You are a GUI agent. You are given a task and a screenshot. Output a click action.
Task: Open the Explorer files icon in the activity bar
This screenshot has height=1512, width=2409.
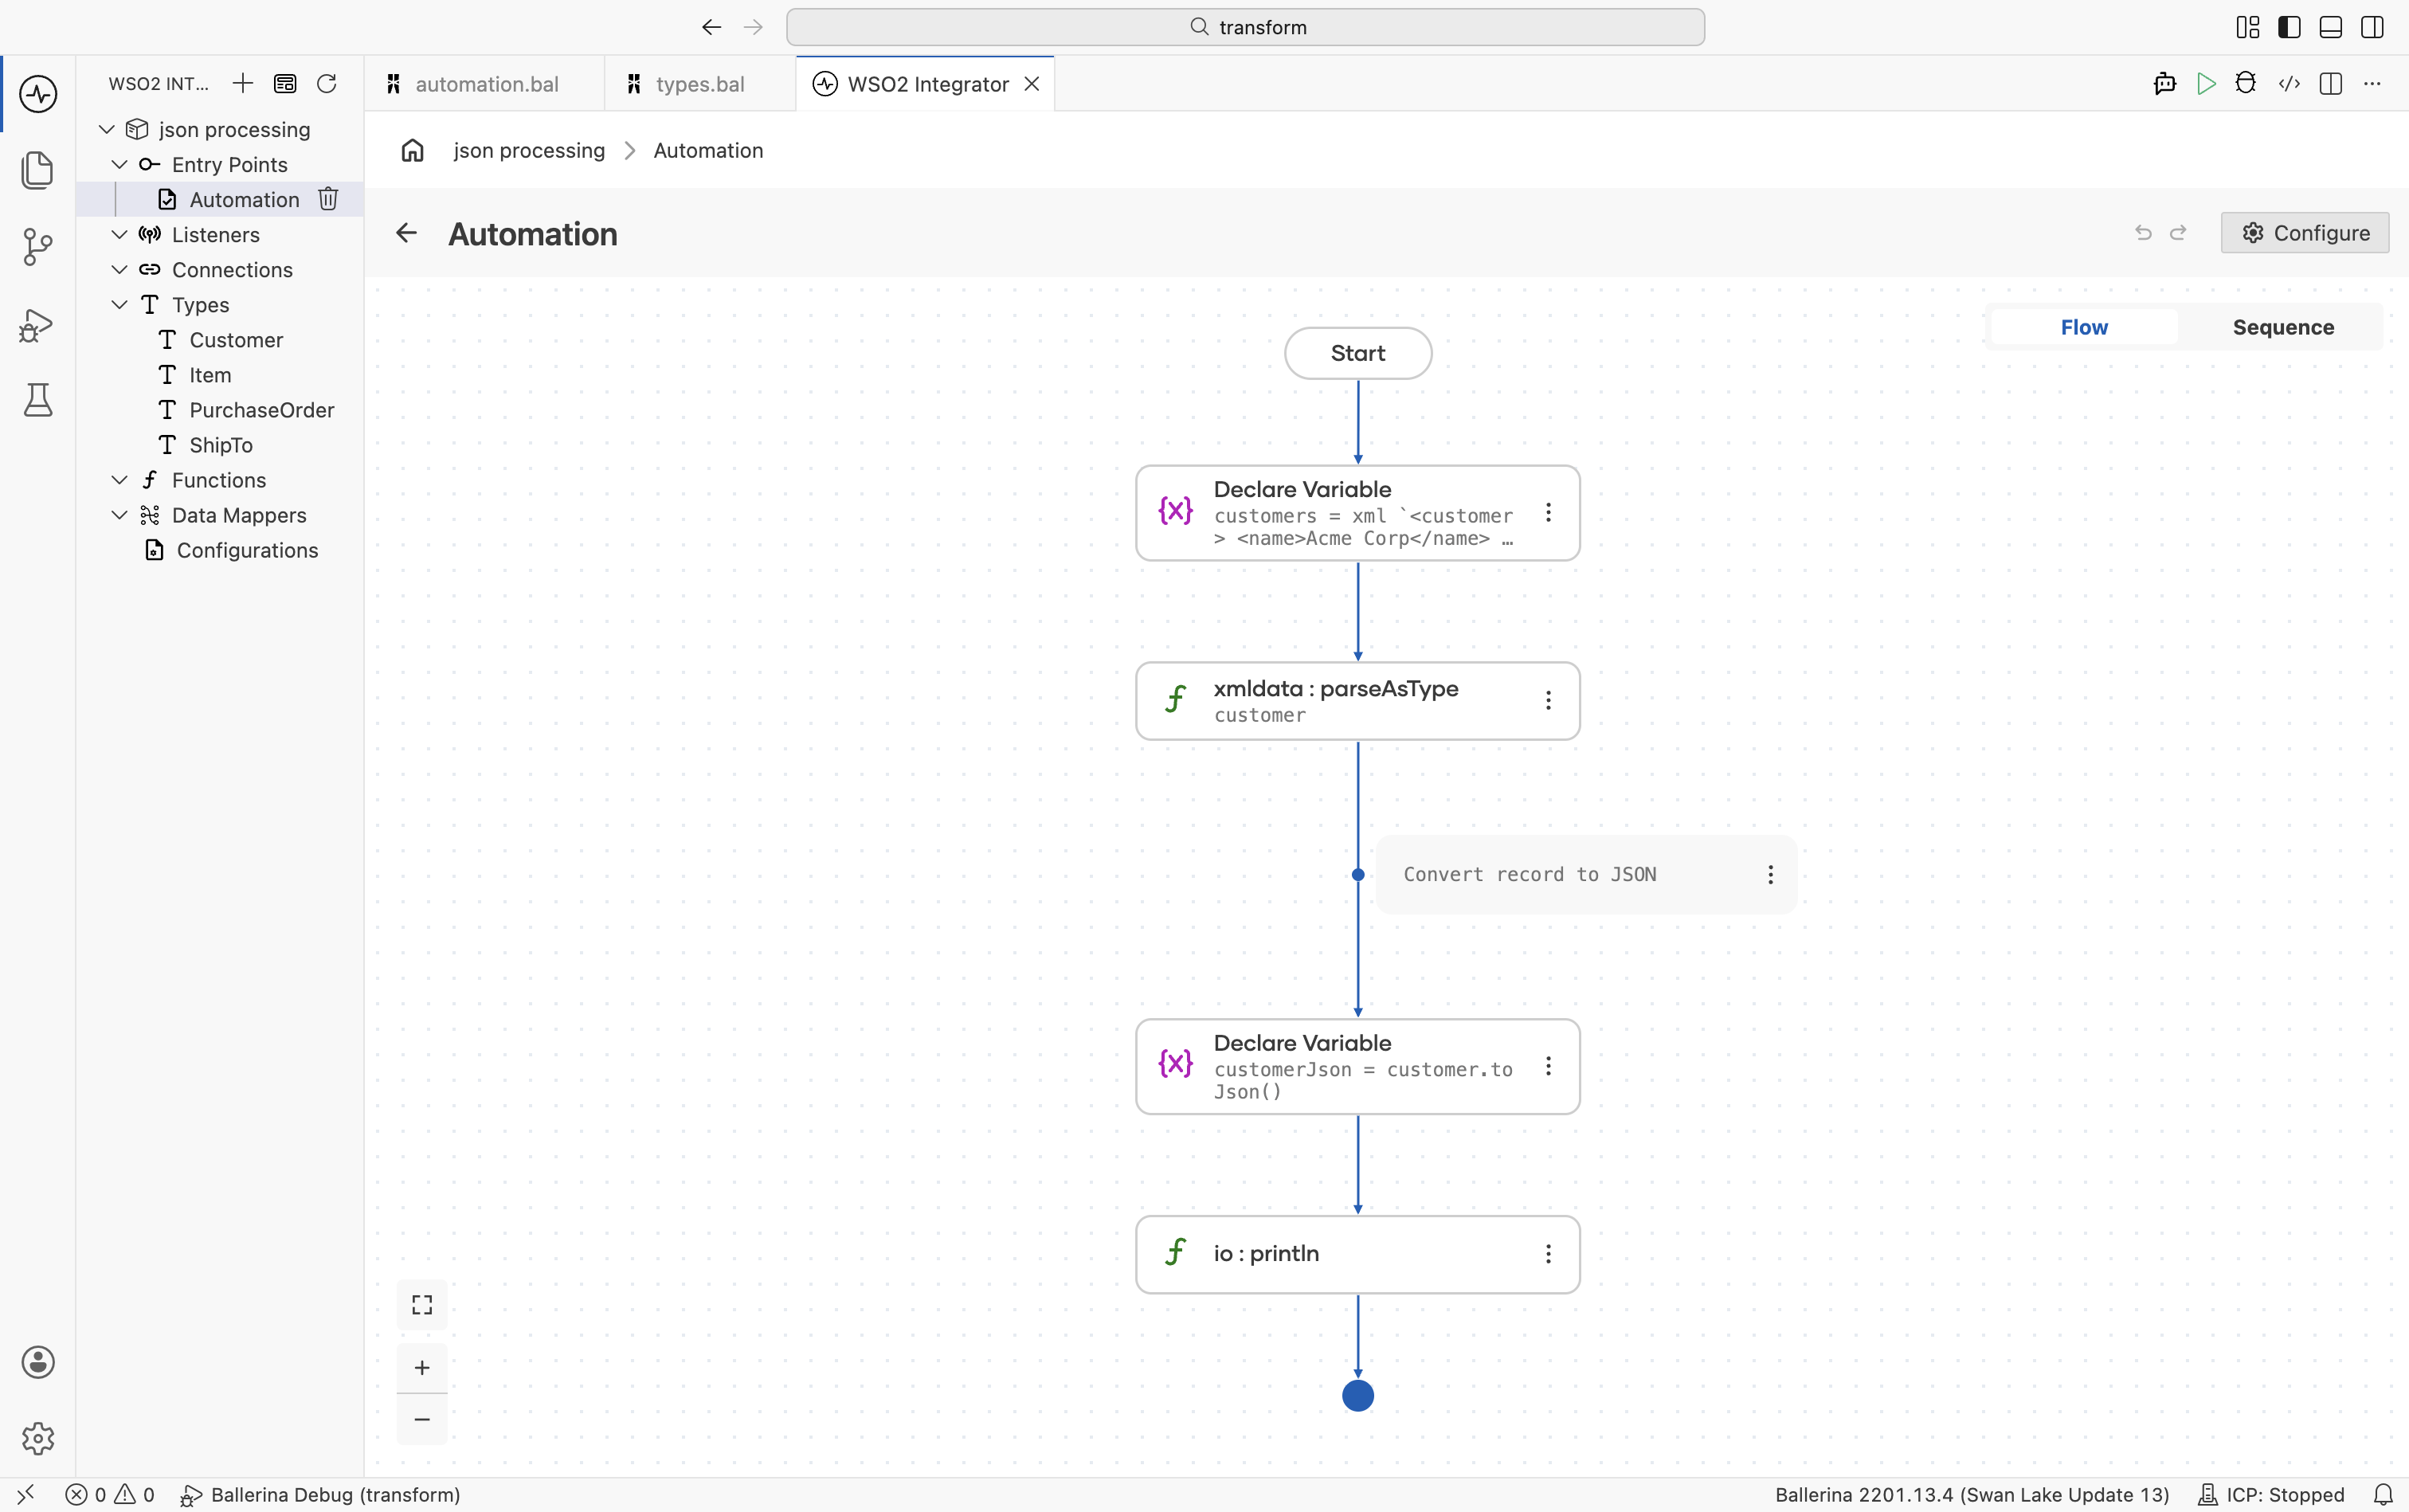coord(38,170)
